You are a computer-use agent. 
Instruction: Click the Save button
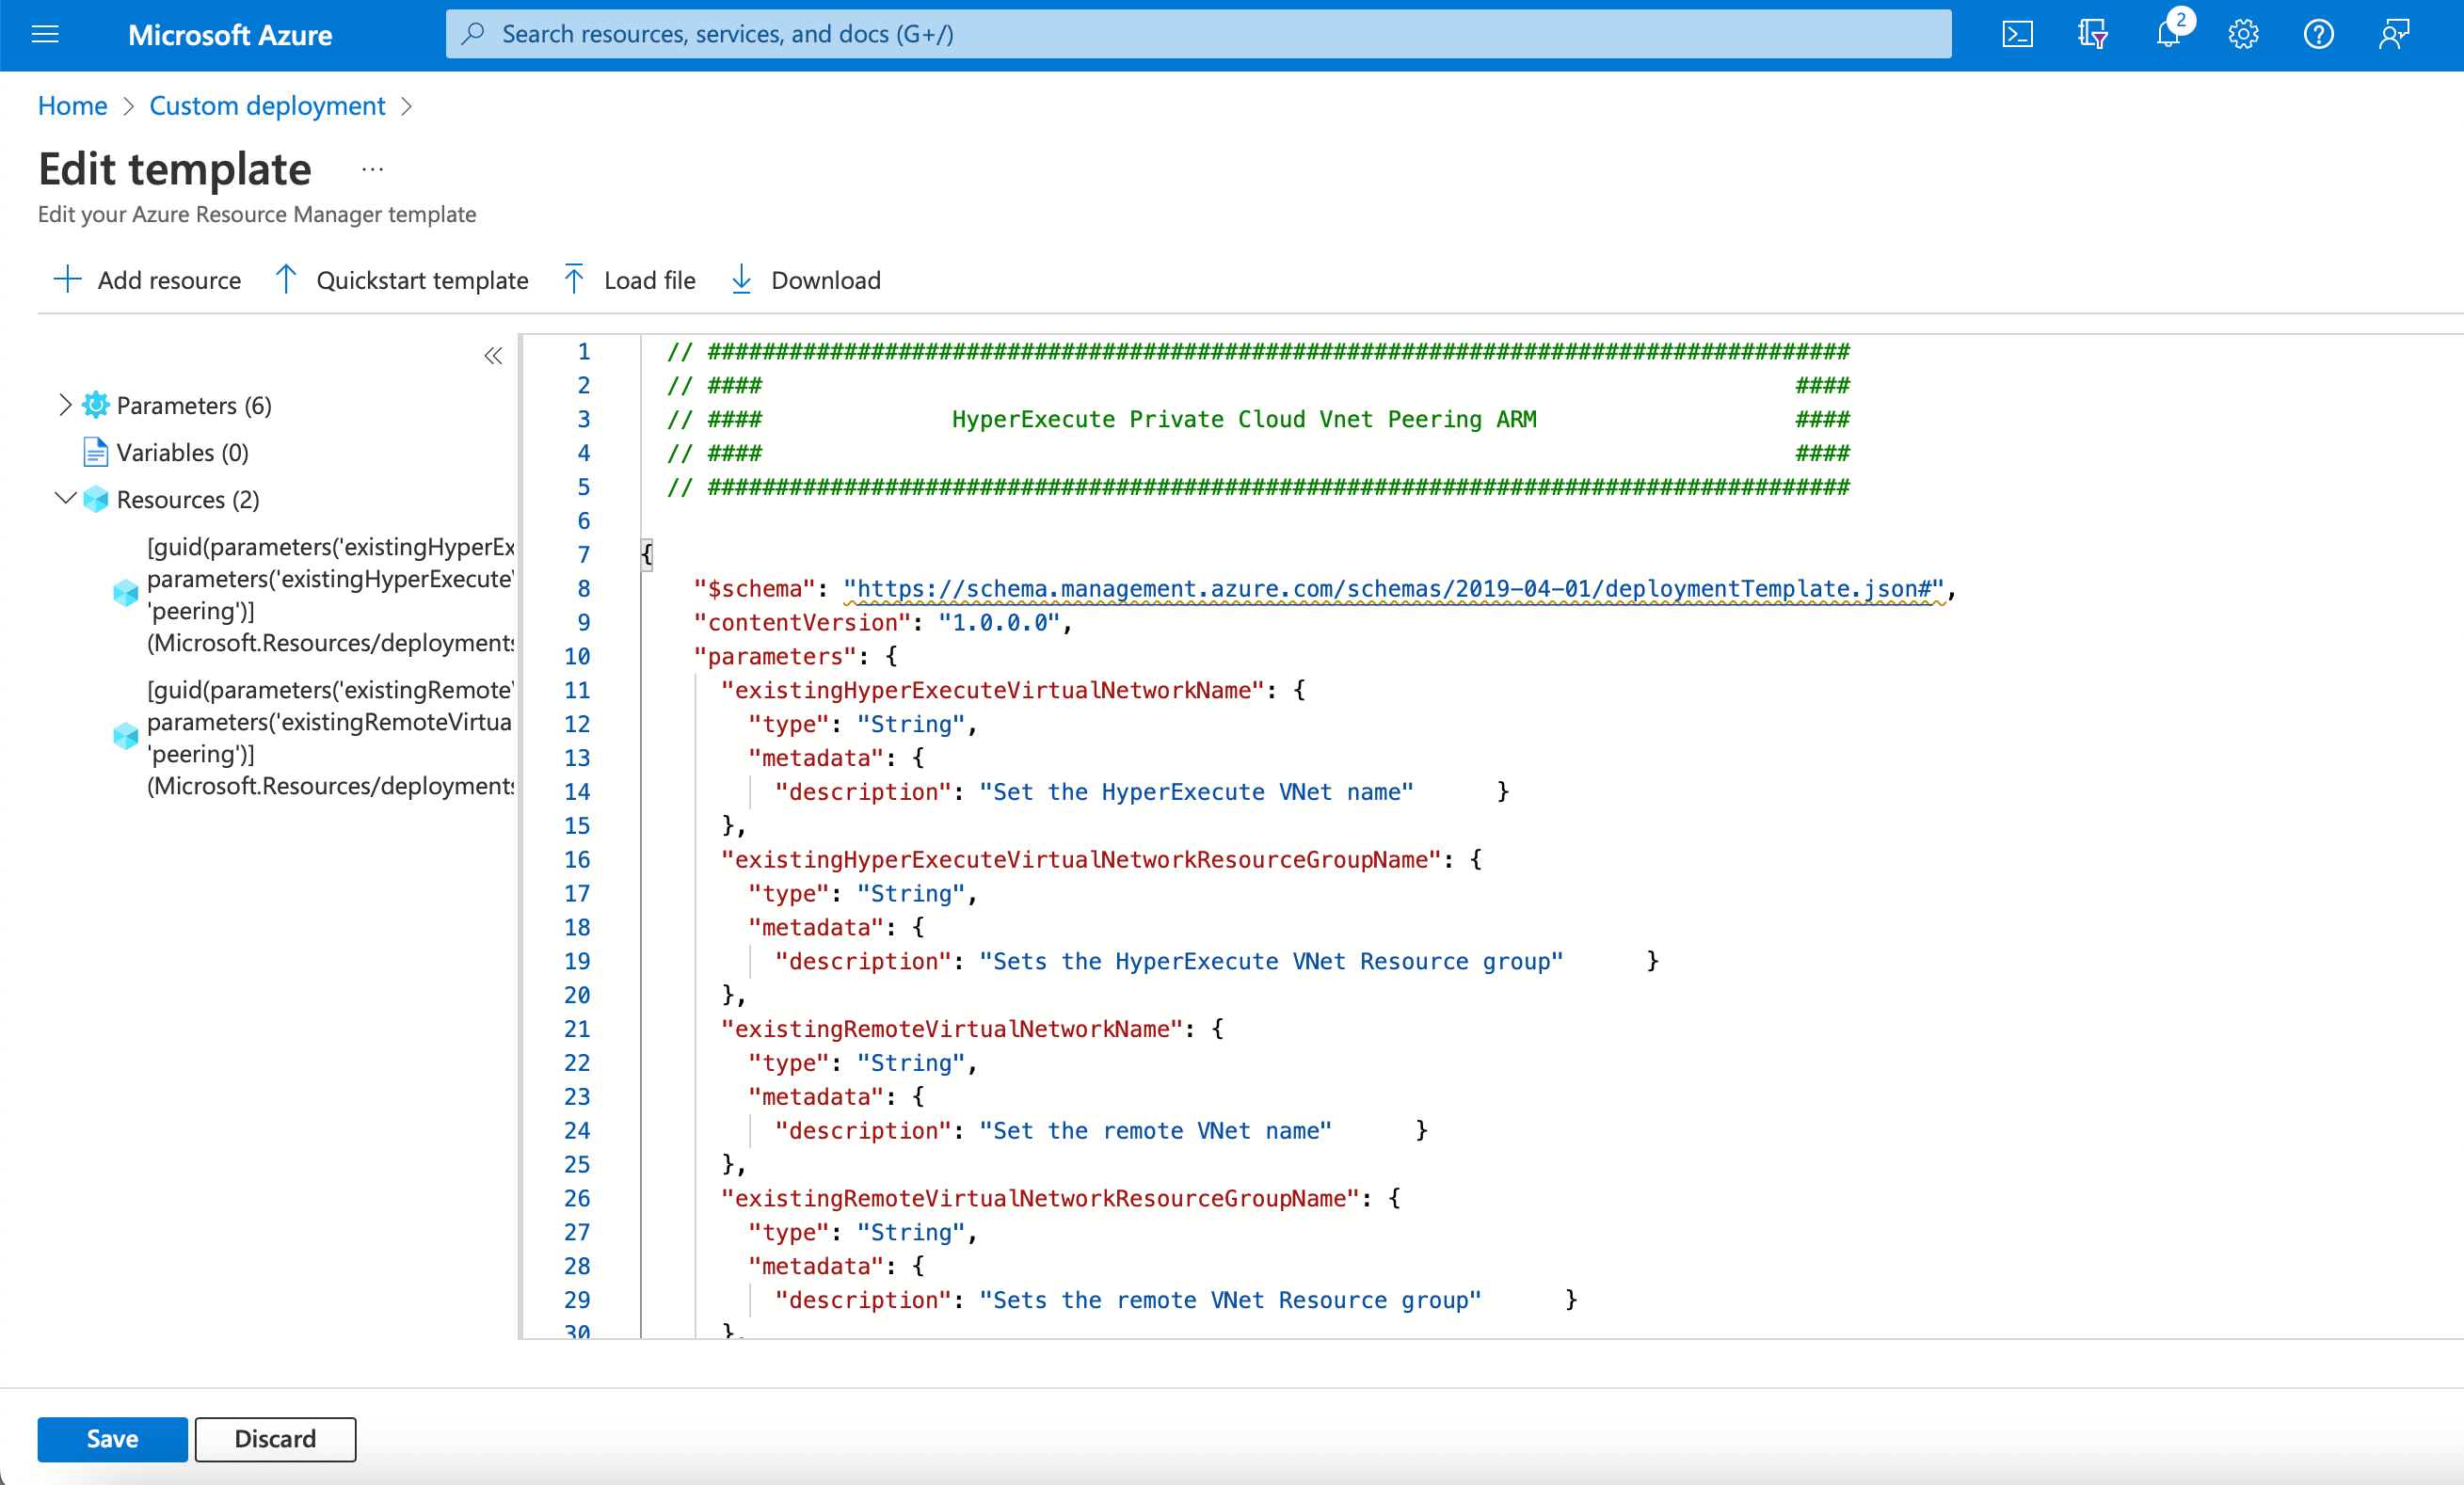pyautogui.click(x=112, y=1438)
